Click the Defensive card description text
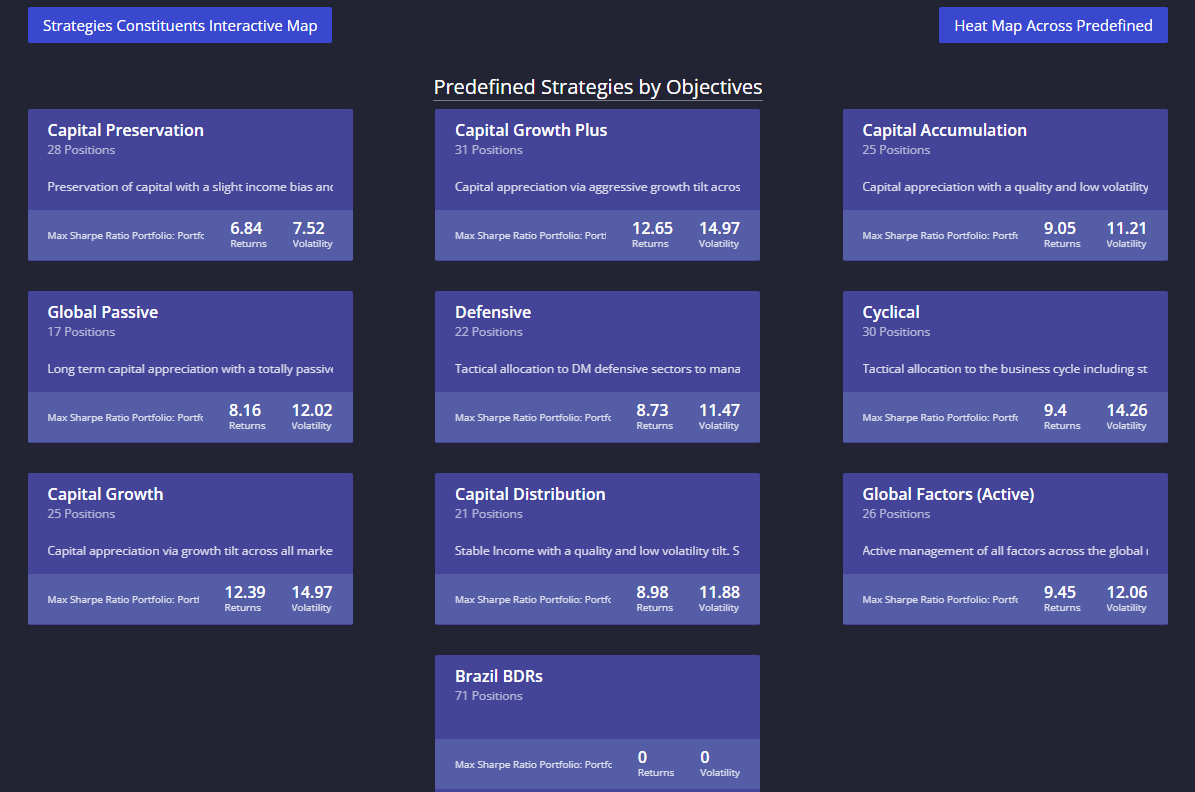This screenshot has height=792, width=1195. [598, 369]
